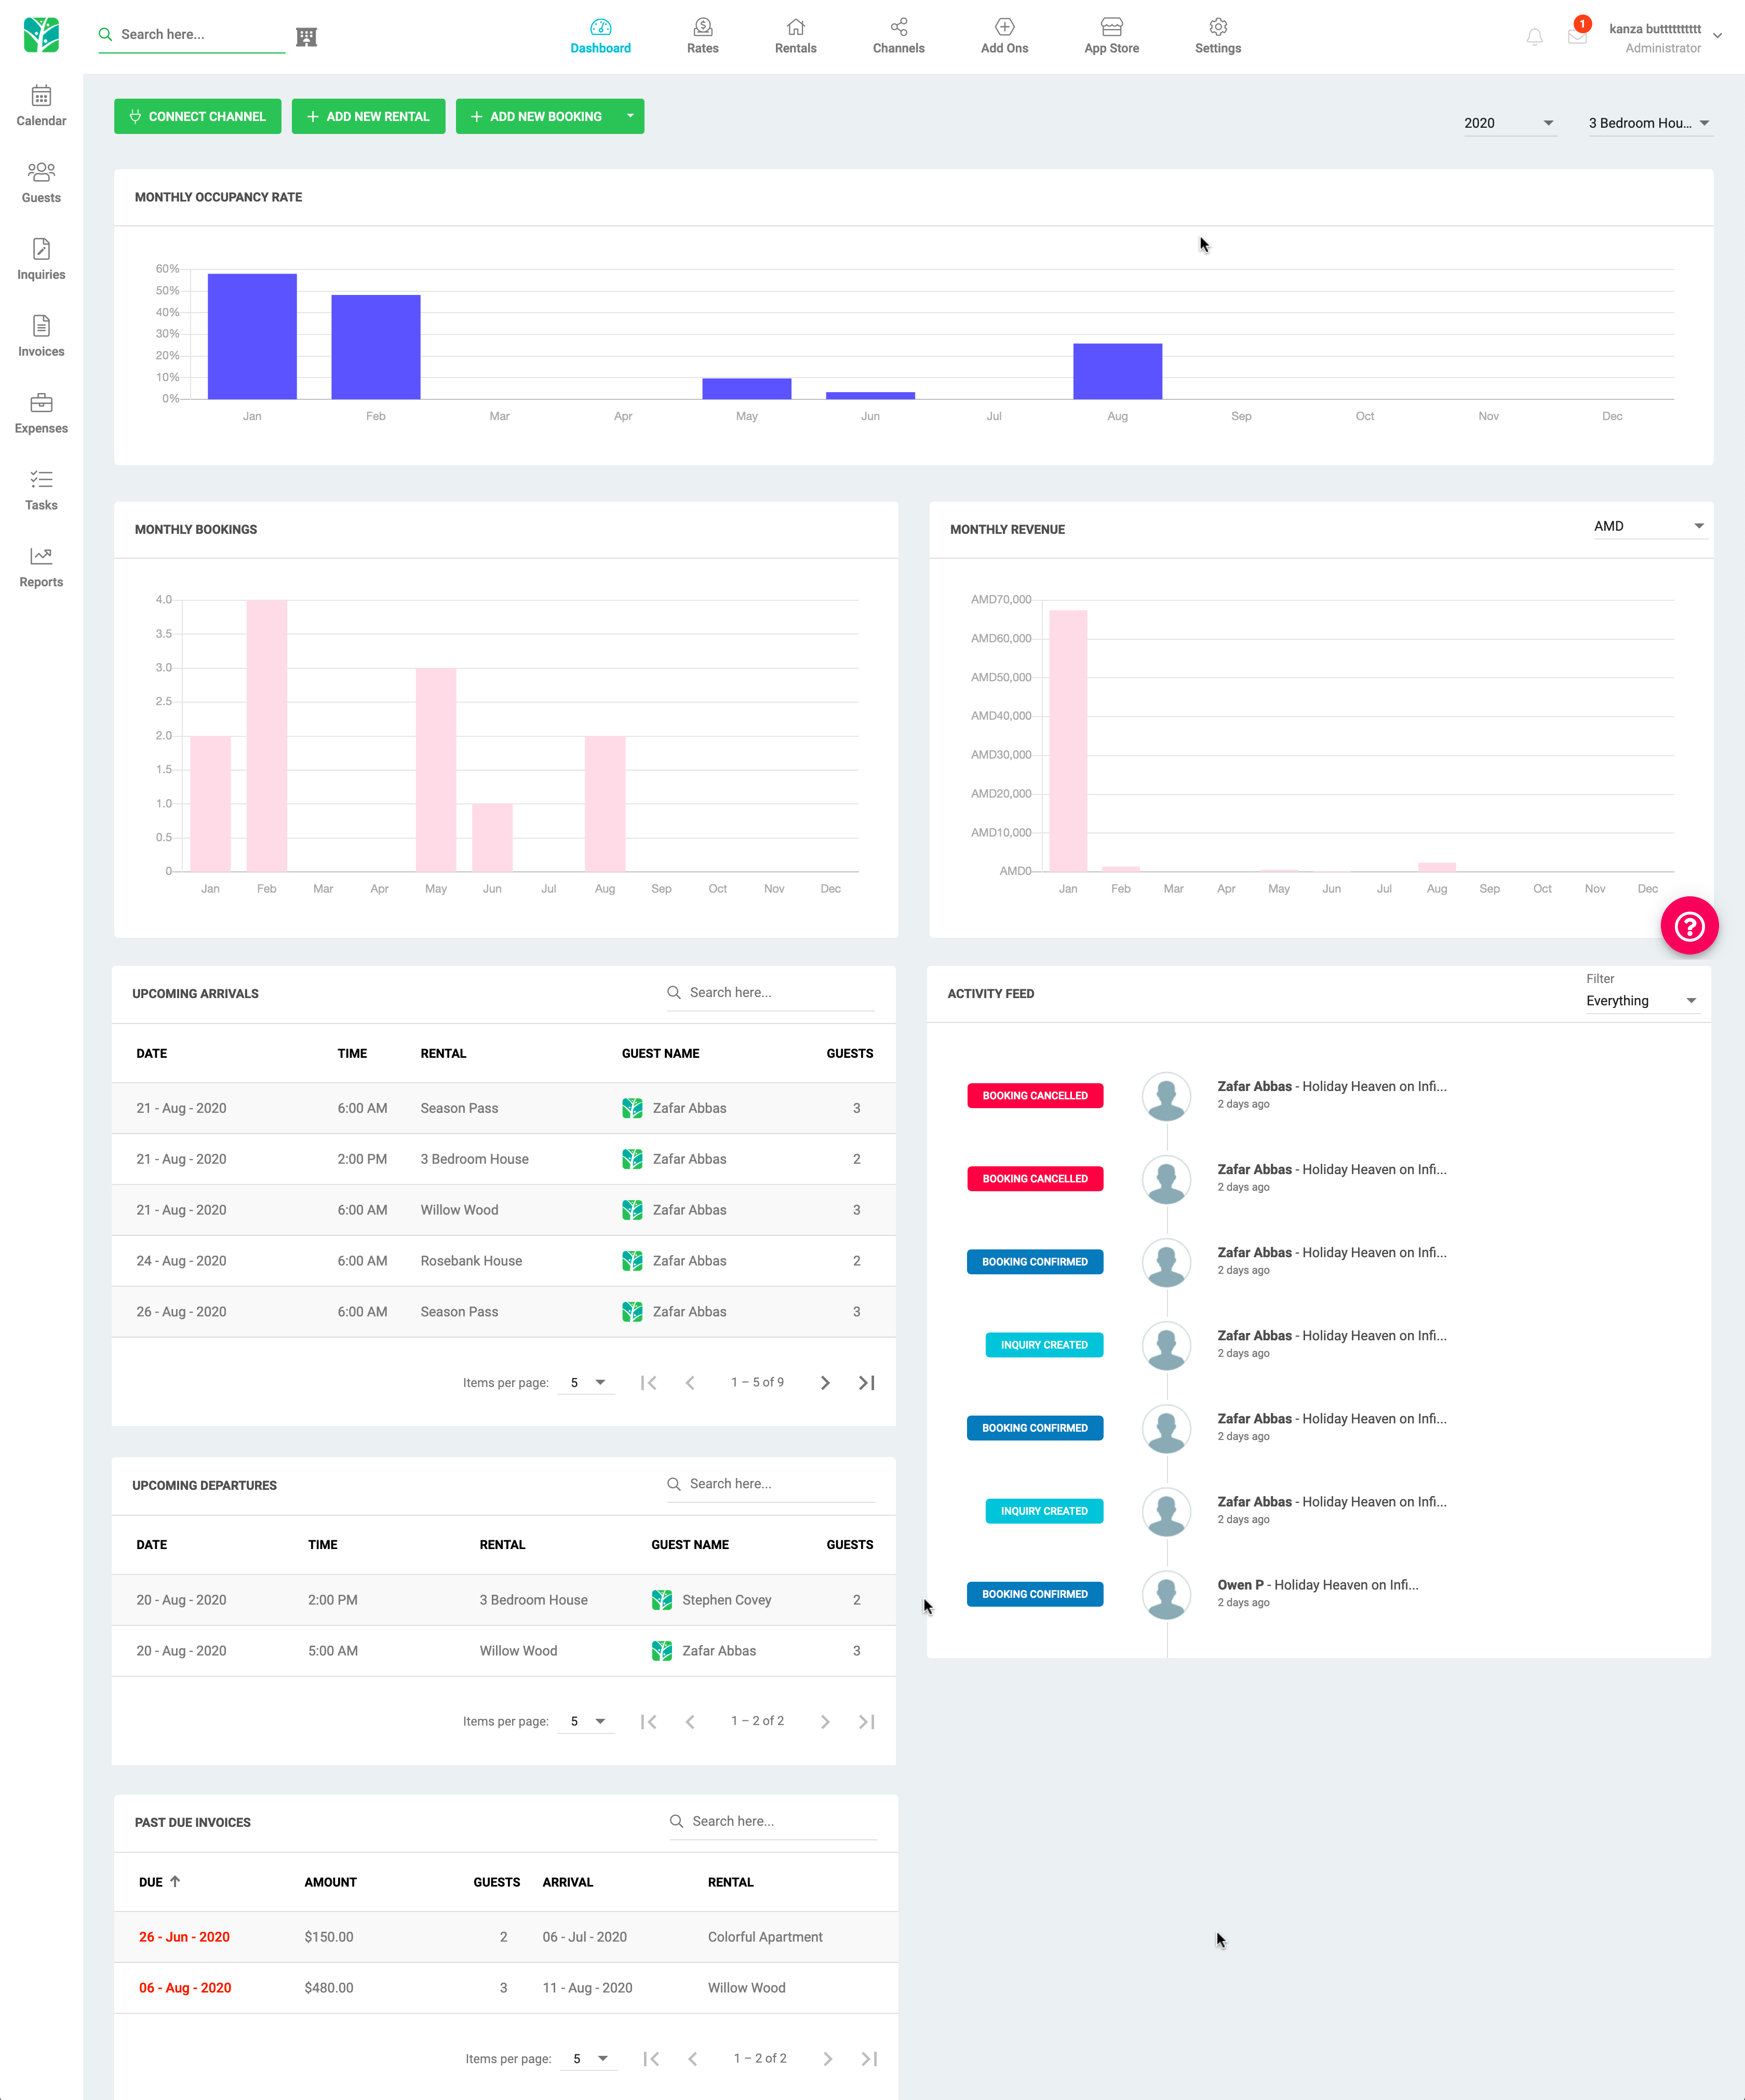Go to next page of Upcoming Arrivals
This screenshot has width=1745, height=2100.
click(825, 1383)
